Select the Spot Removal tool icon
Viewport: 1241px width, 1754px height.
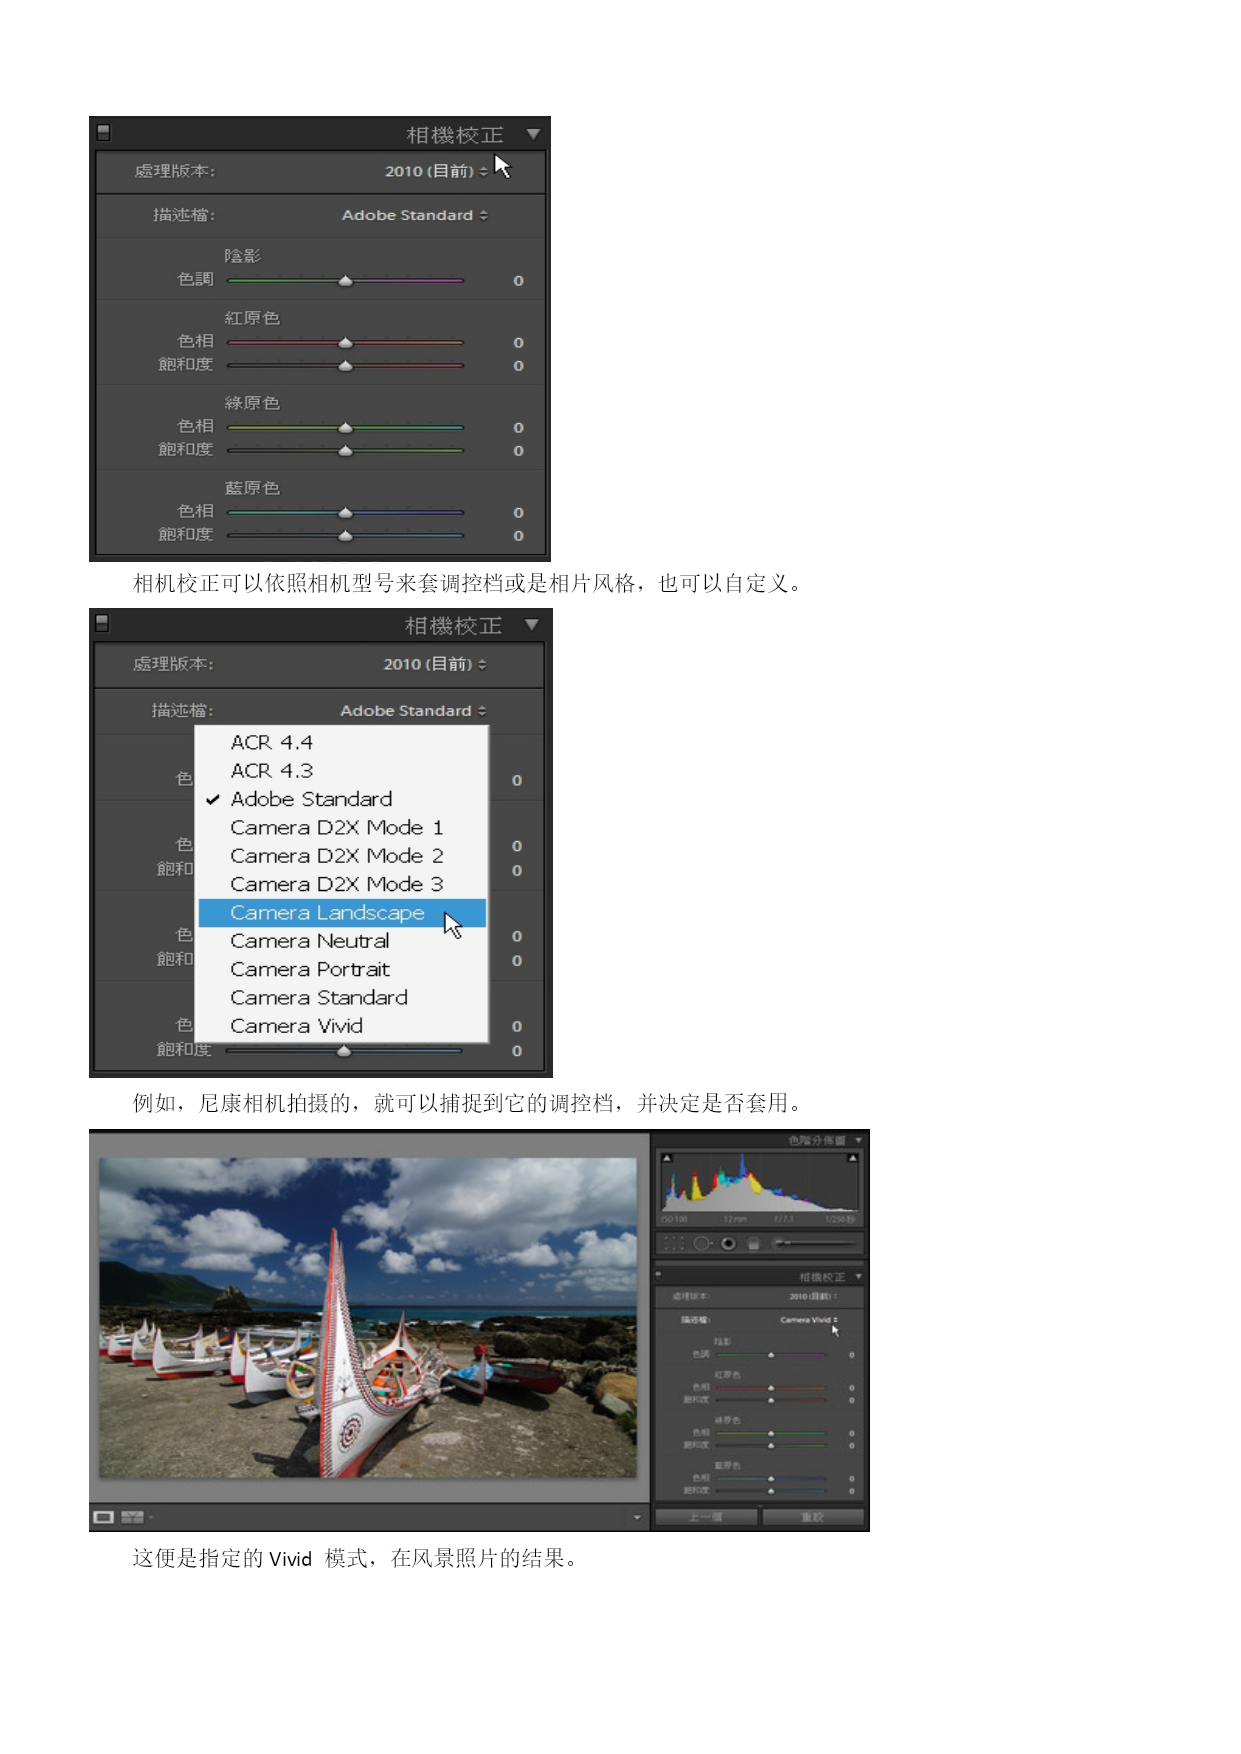702,1243
